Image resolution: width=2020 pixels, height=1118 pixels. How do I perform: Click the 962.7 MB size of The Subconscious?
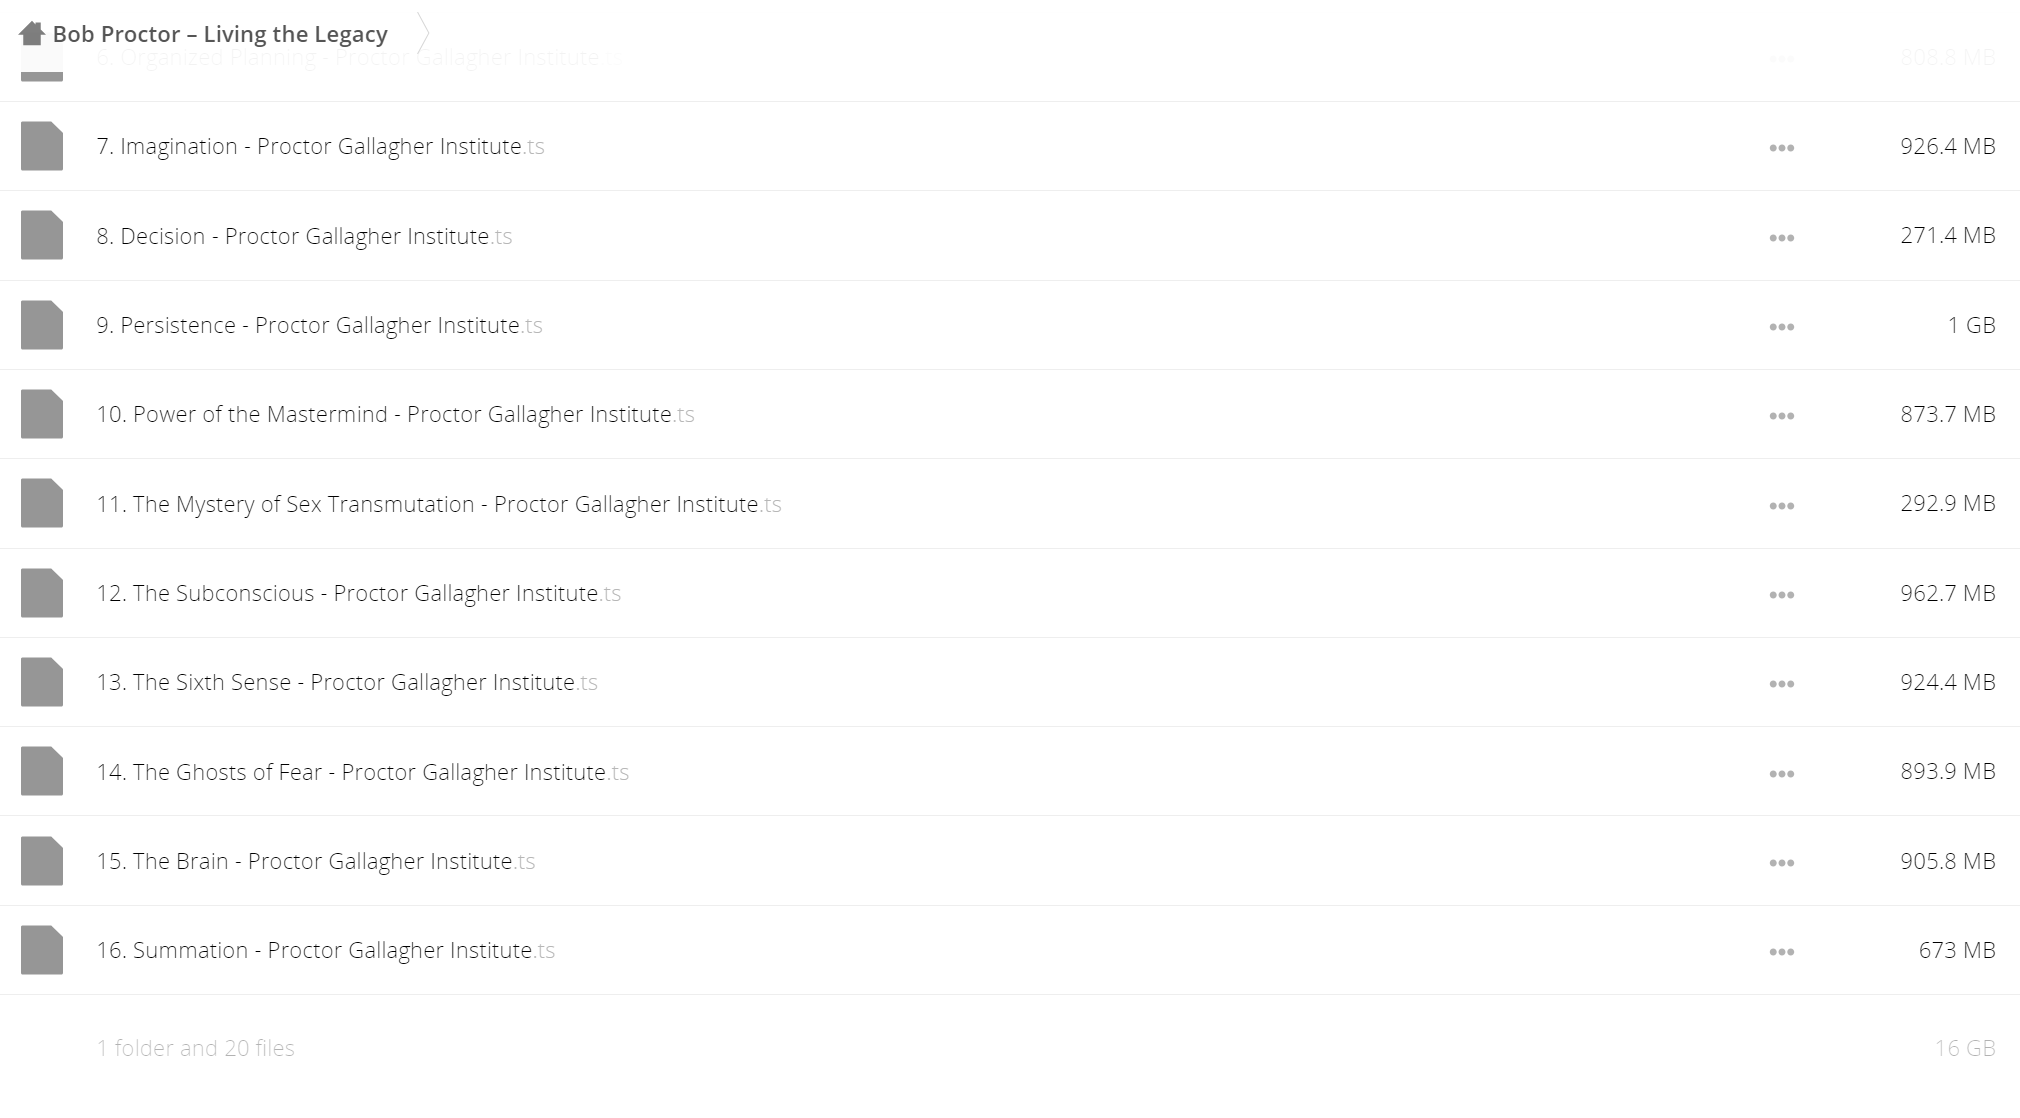(x=1947, y=593)
